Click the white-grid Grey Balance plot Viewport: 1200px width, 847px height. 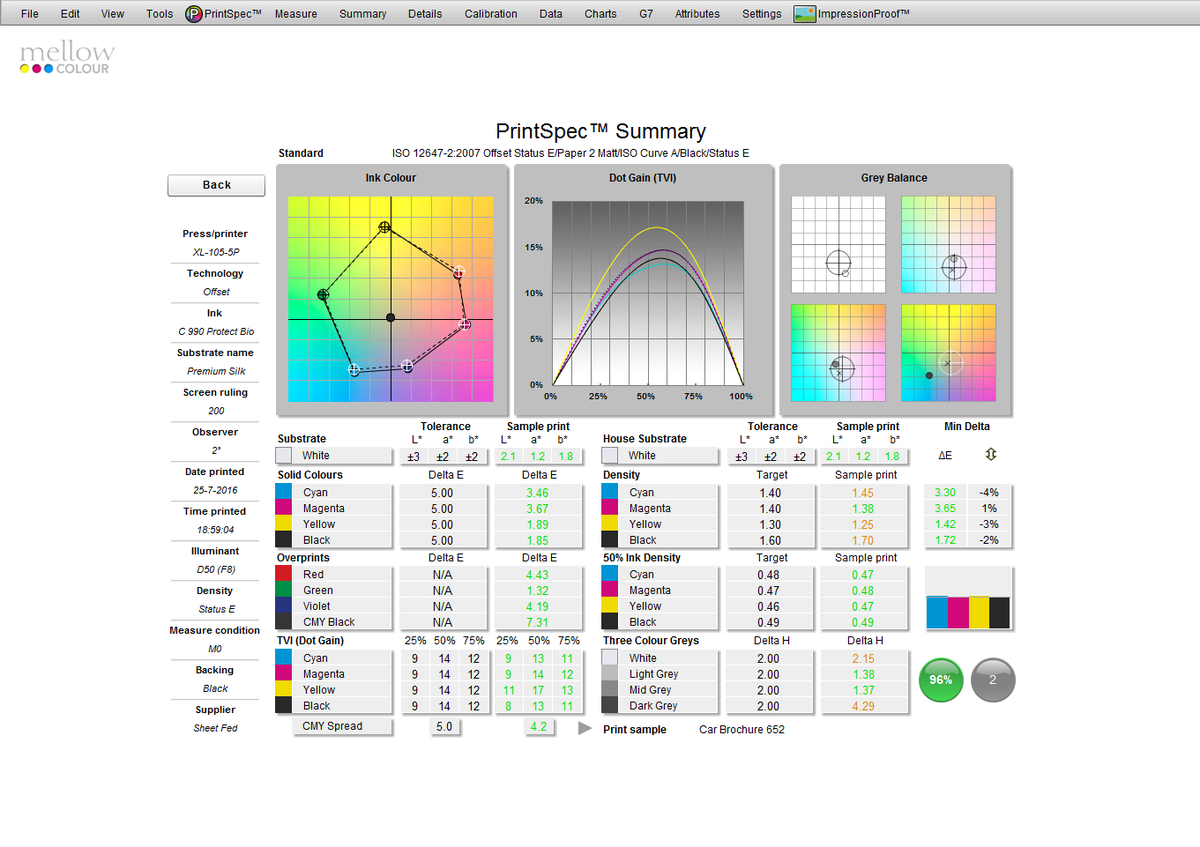[839, 244]
